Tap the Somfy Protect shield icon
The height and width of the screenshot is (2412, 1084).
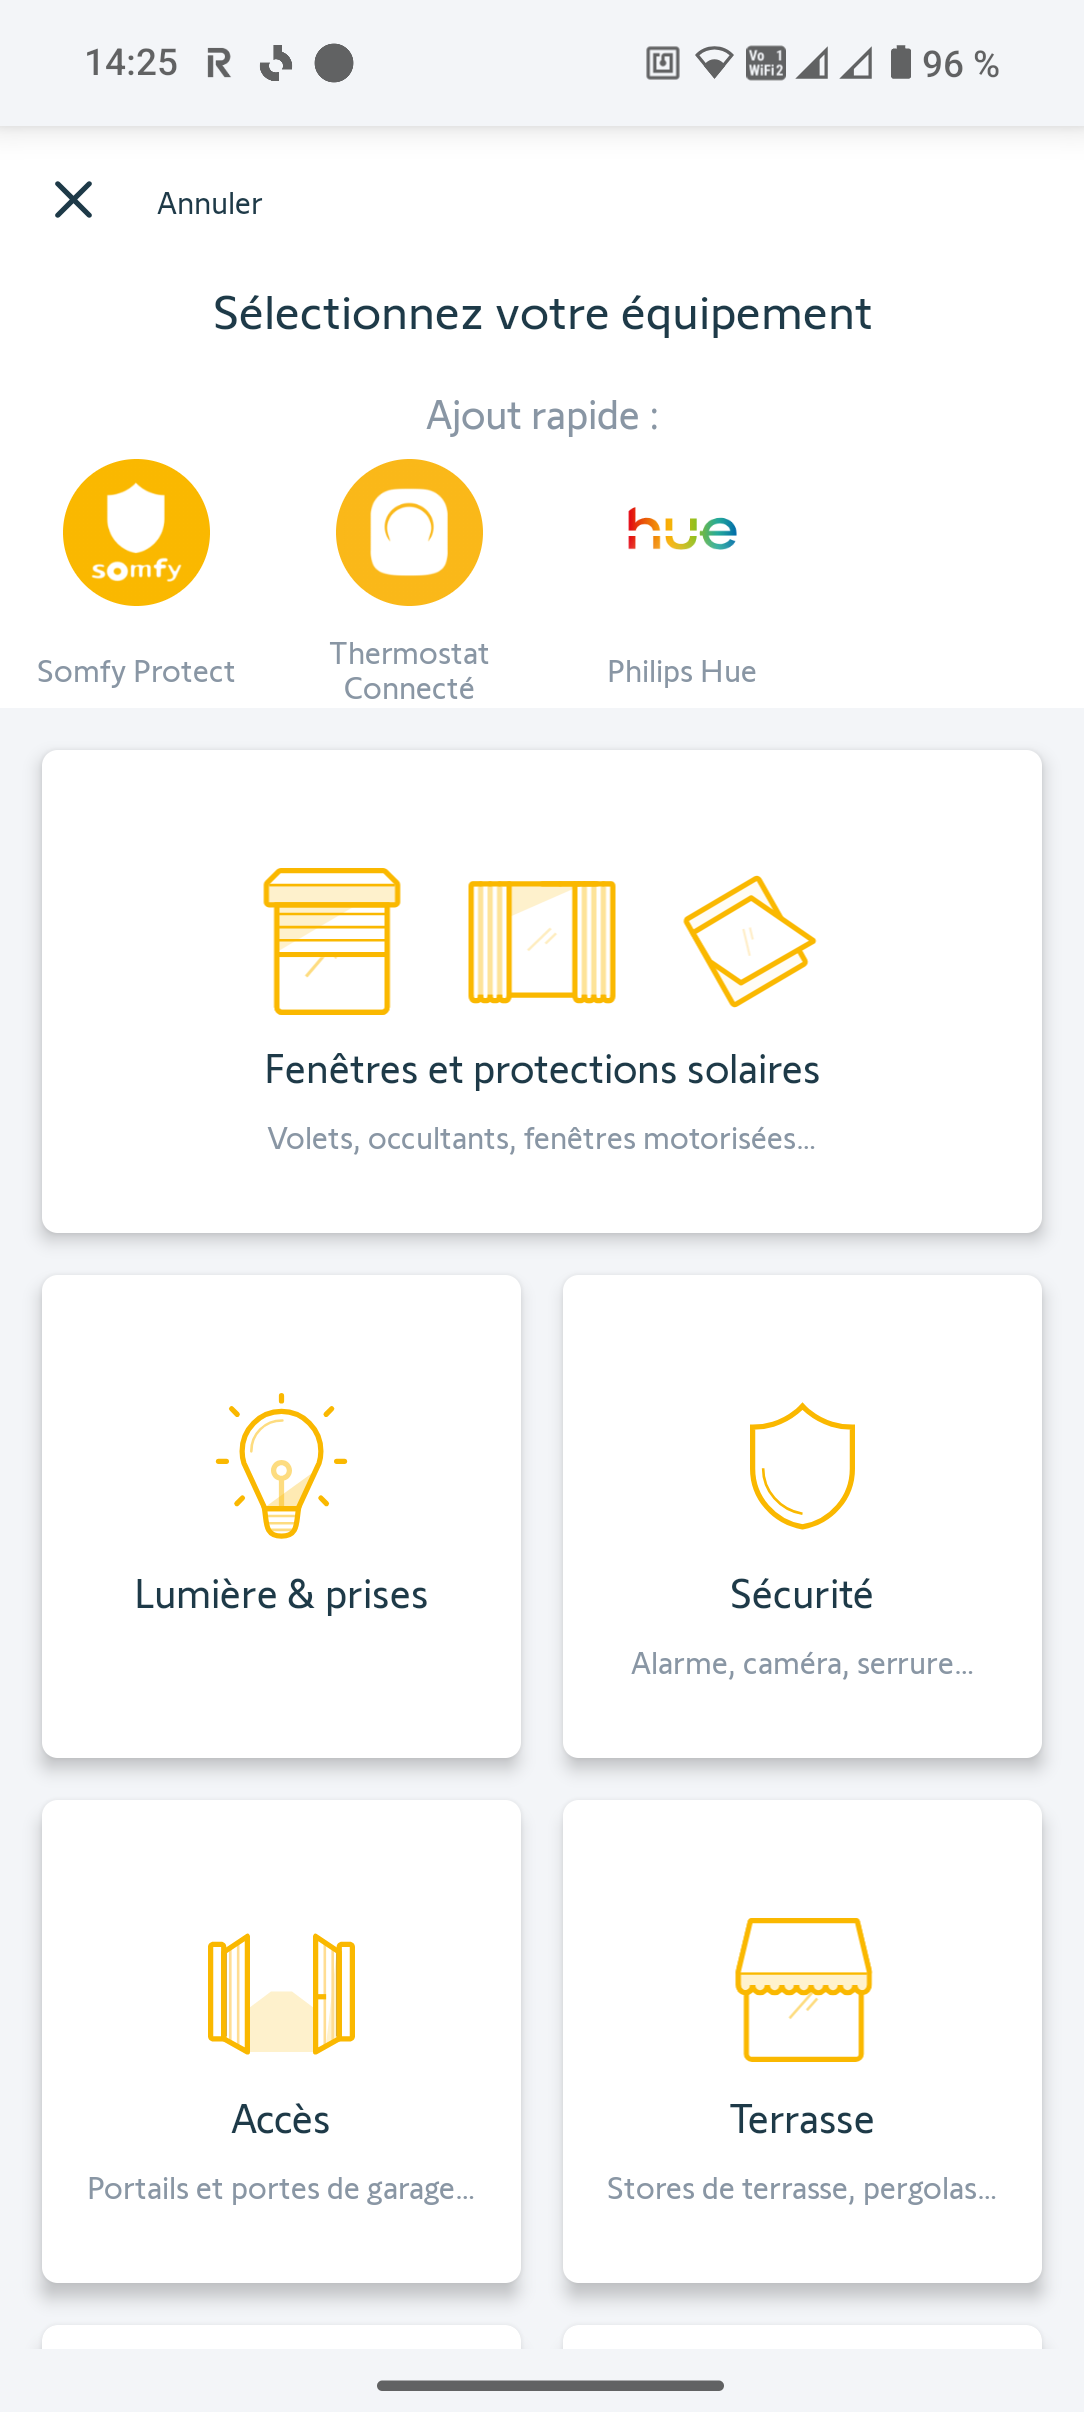point(136,532)
